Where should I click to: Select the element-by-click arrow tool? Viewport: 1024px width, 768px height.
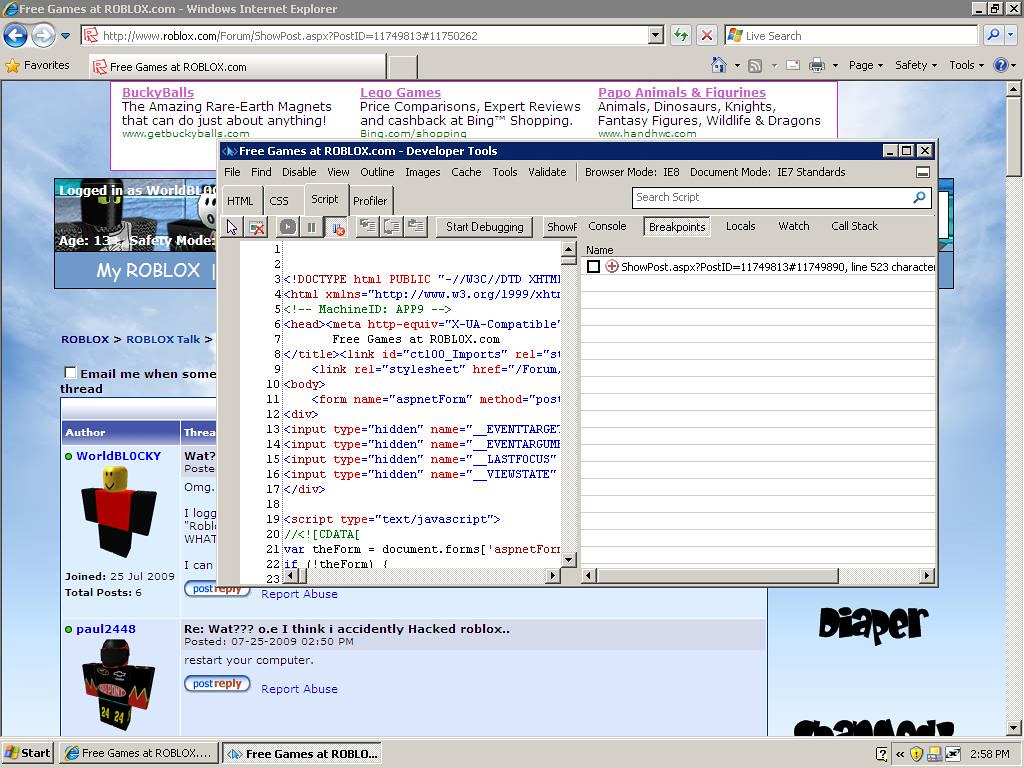click(x=232, y=227)
